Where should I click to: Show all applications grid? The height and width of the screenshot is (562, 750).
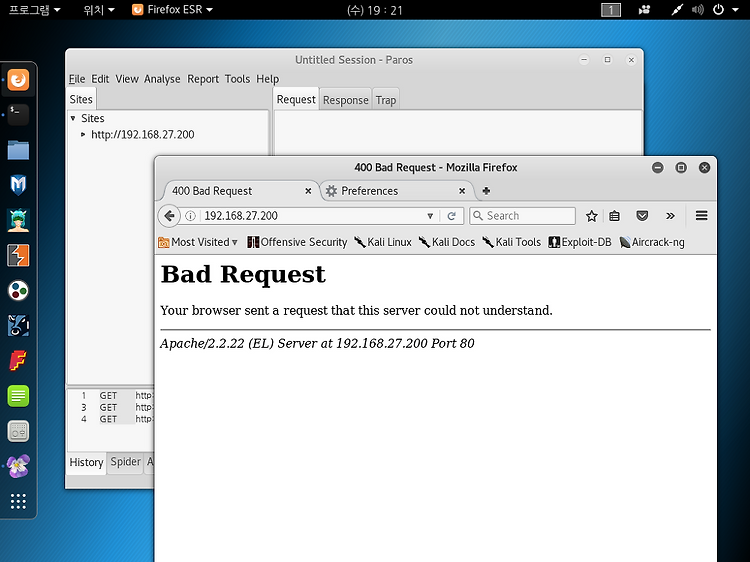[18, 501]
